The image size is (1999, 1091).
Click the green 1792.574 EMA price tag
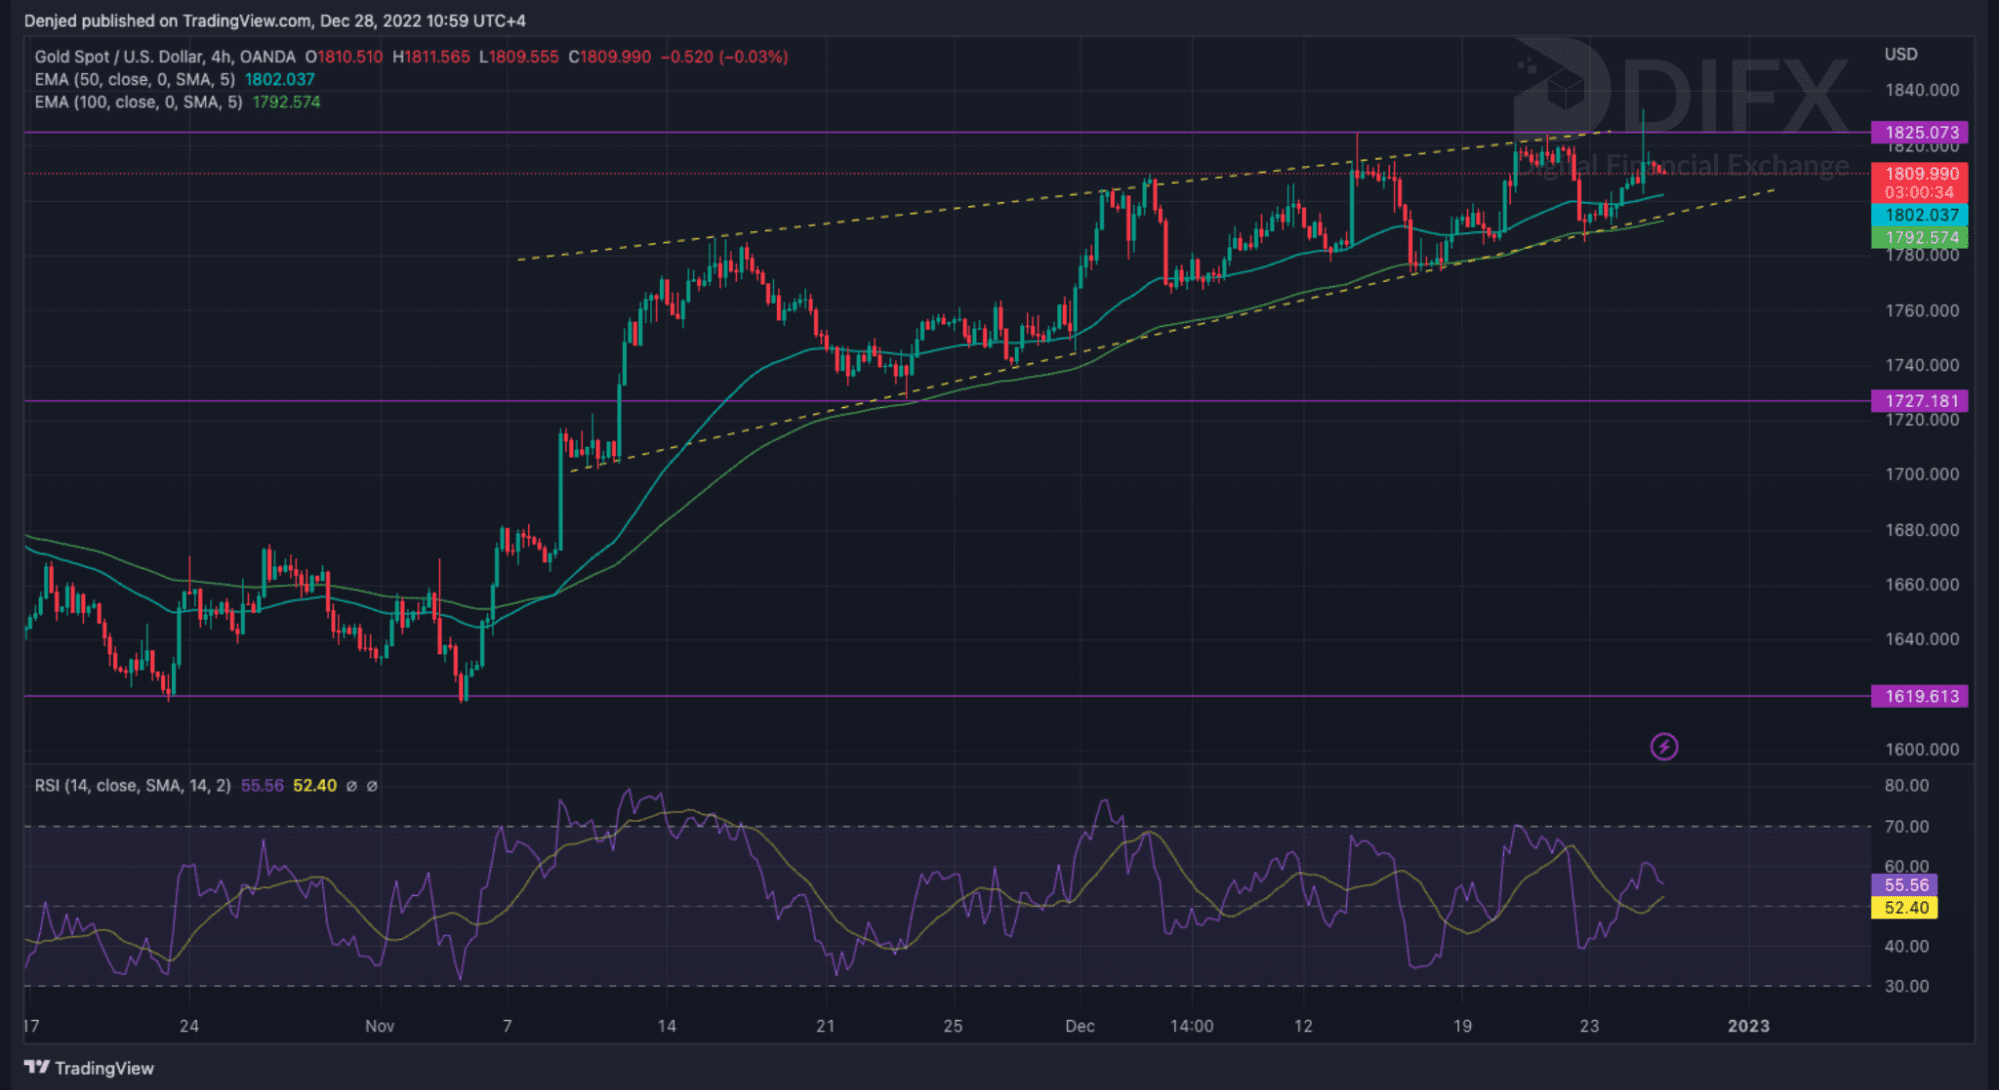point(1919,238)
